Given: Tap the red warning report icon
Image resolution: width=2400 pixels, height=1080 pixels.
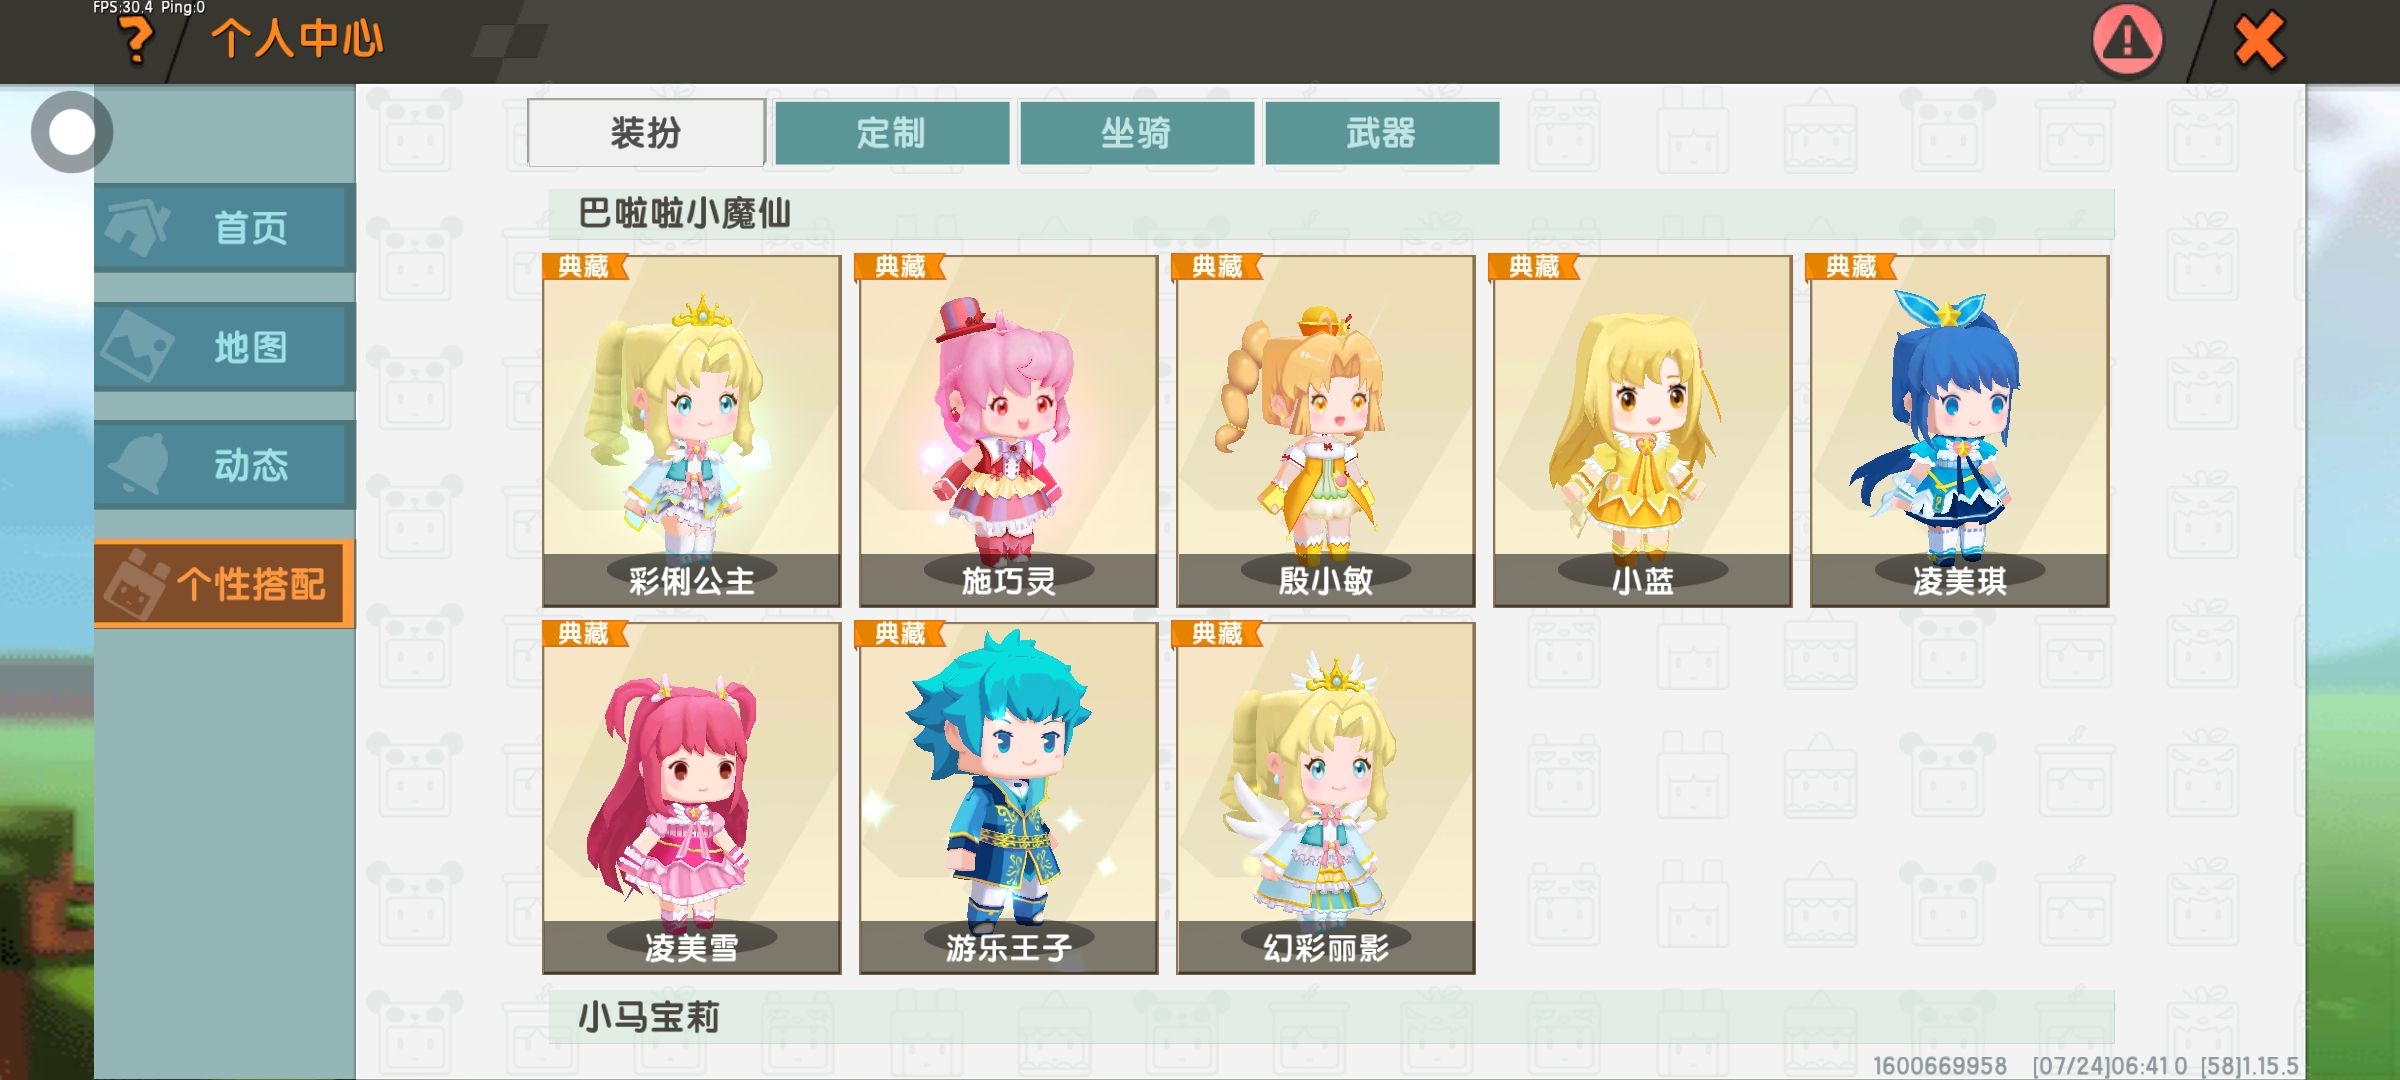Looking at the screenshot, I should (2127, 41).
